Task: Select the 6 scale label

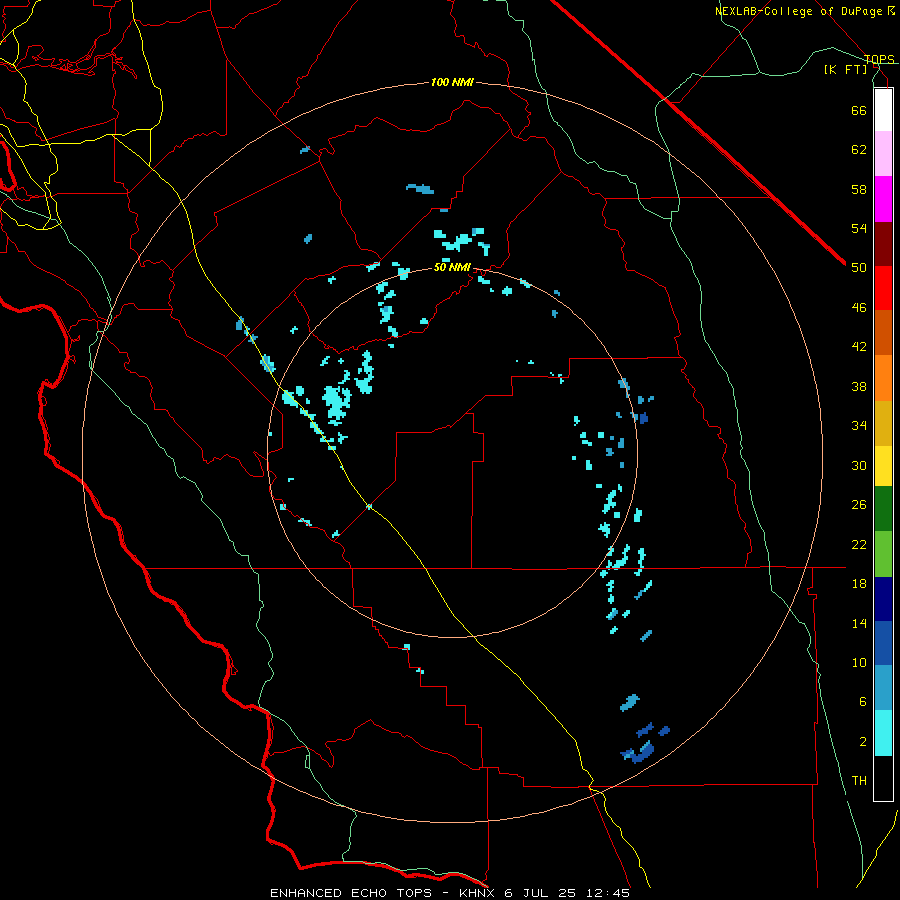Action: pos(863,702)
